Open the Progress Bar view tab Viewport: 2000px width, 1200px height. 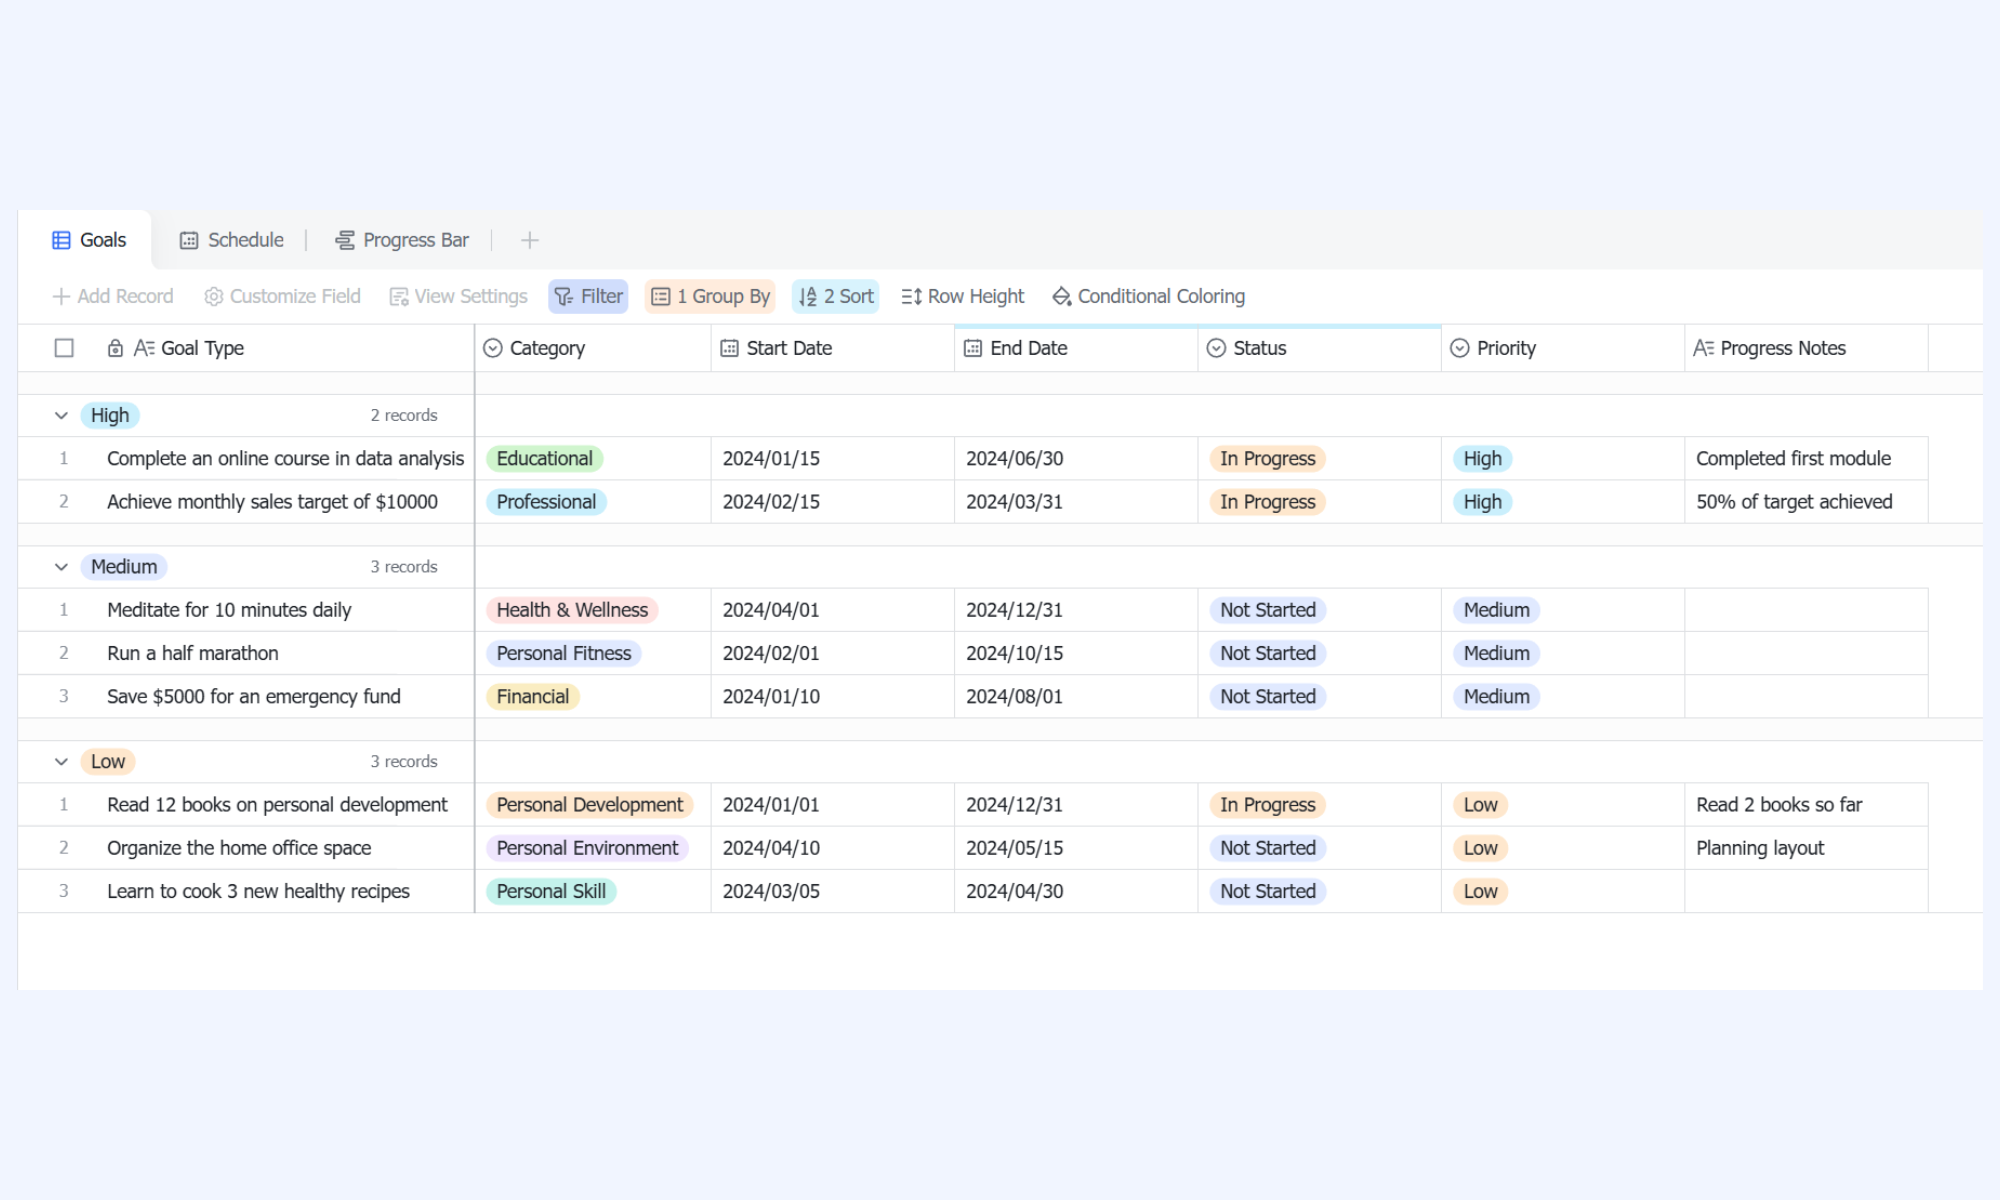click(401, 240)
